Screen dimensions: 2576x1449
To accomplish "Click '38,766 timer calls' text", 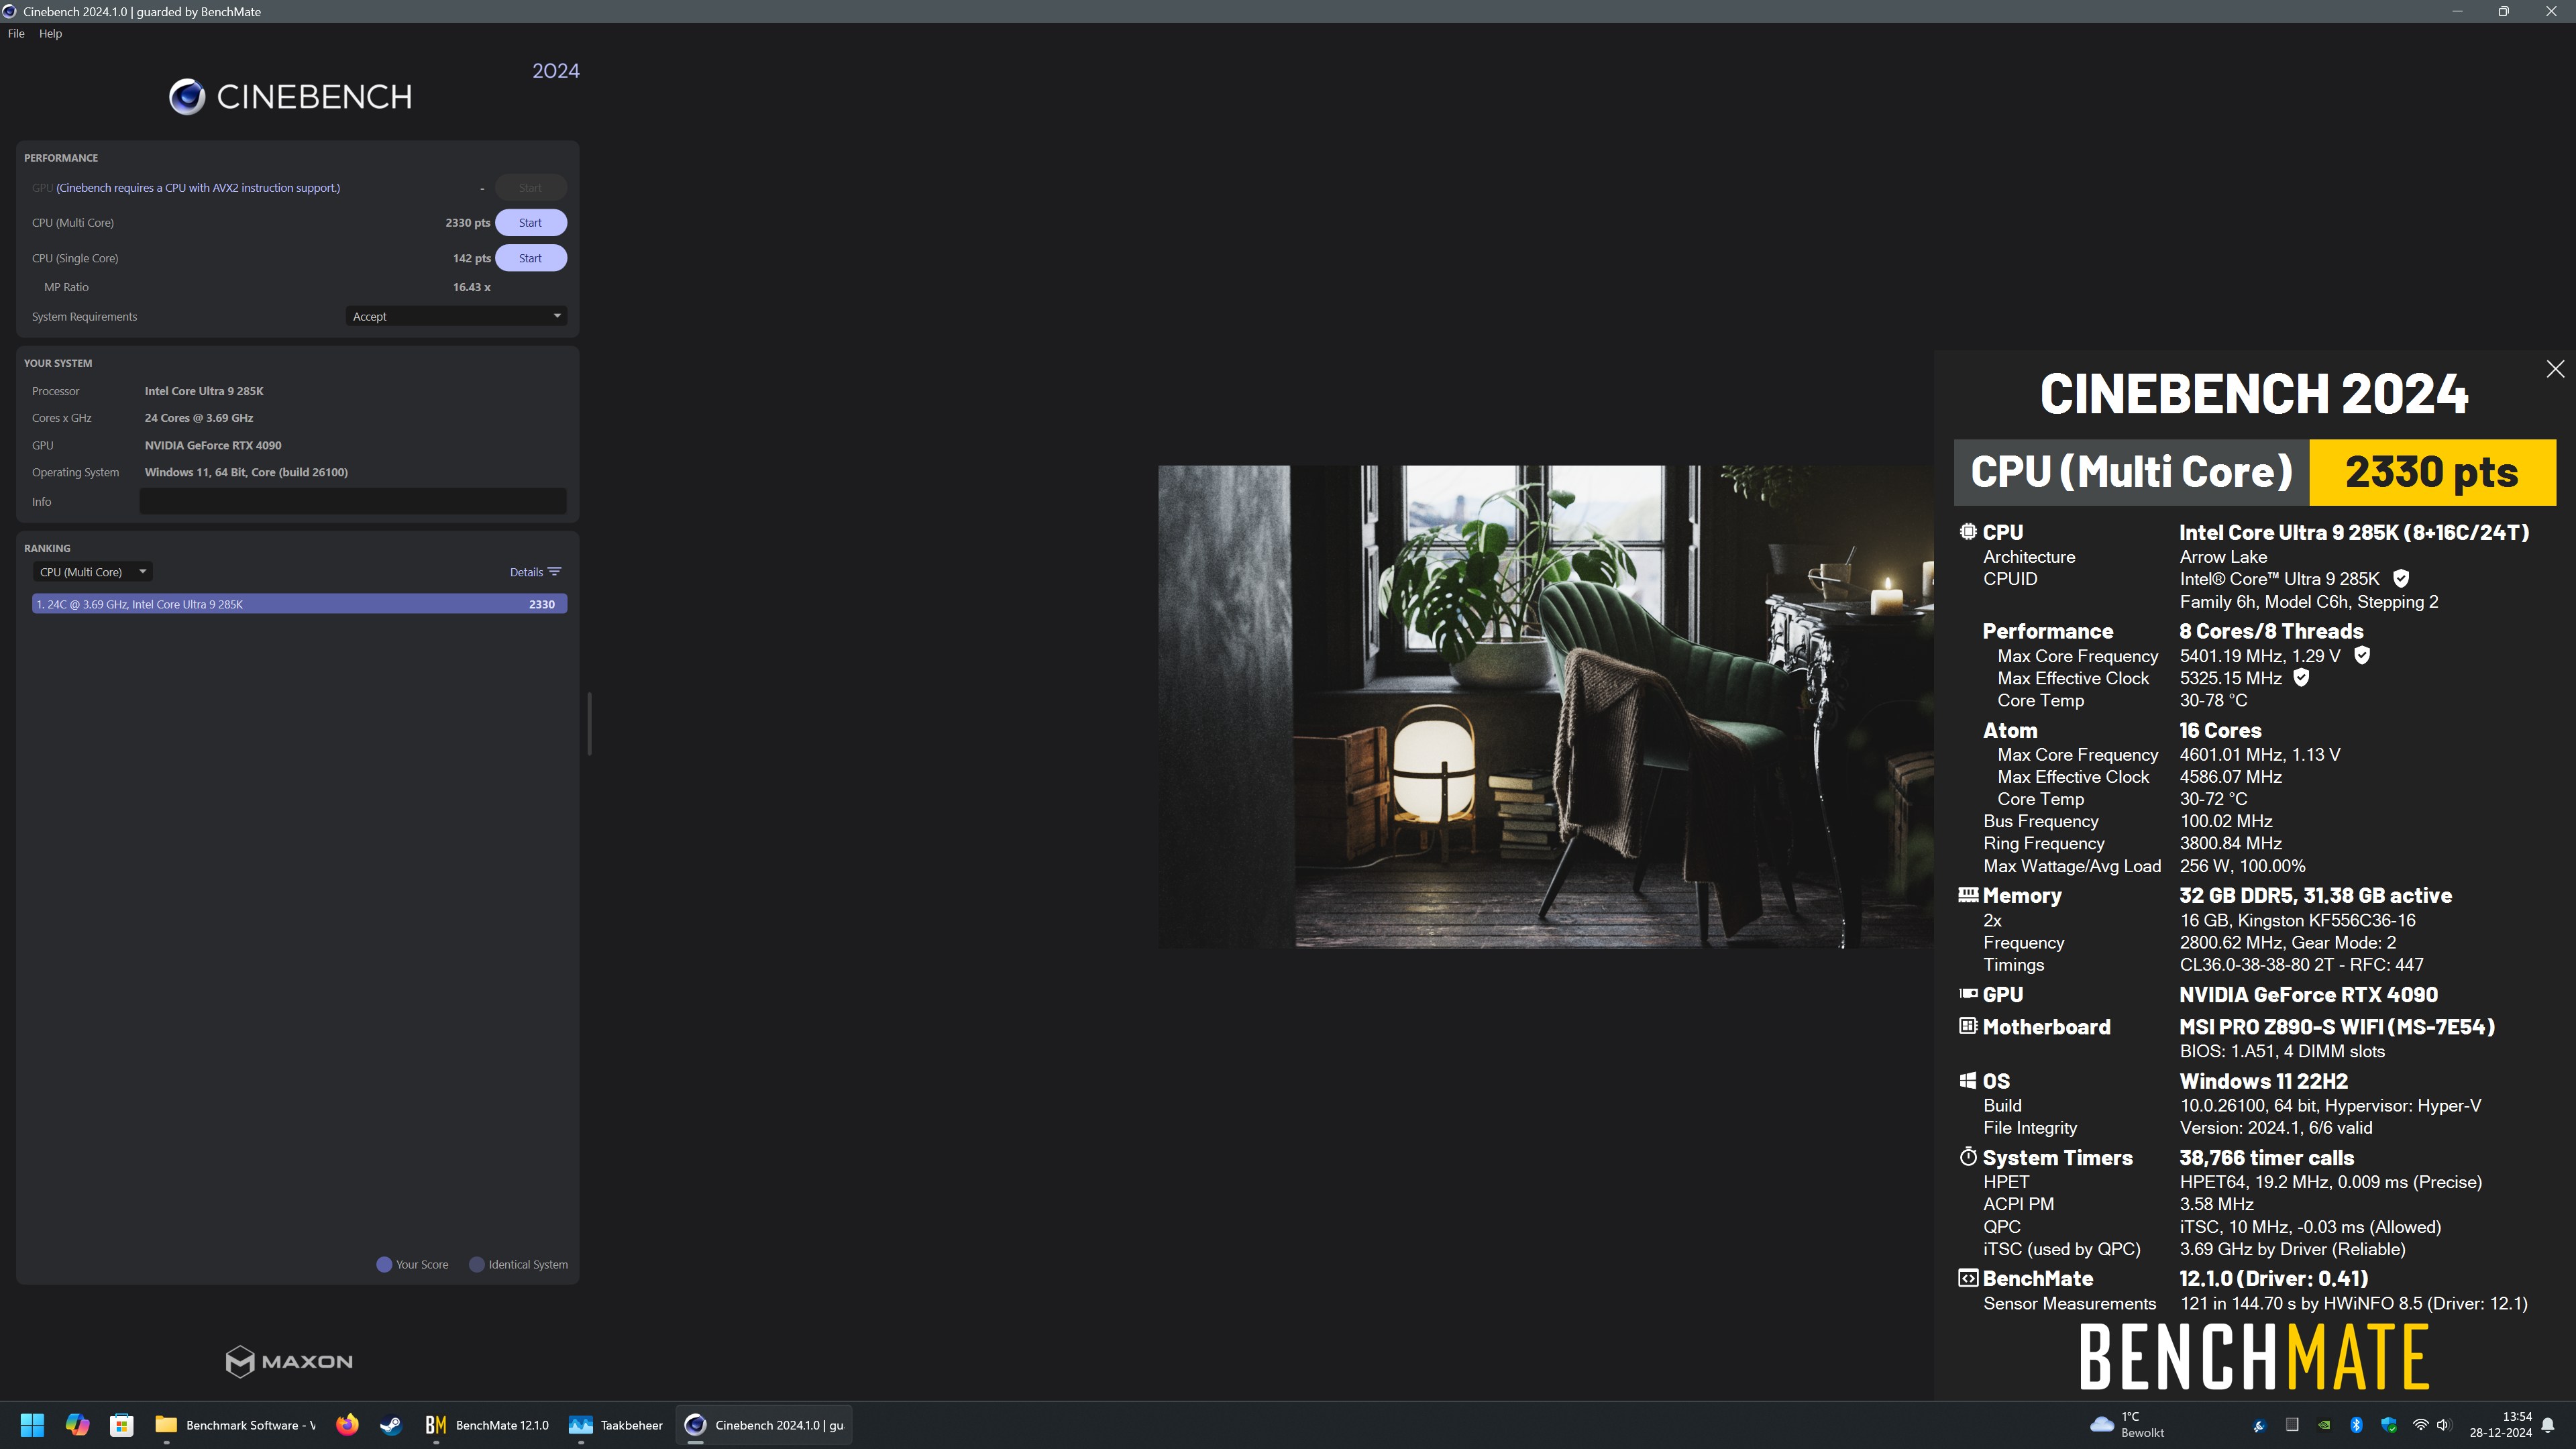I will pyautogui.click(x=2266, y=1158).
